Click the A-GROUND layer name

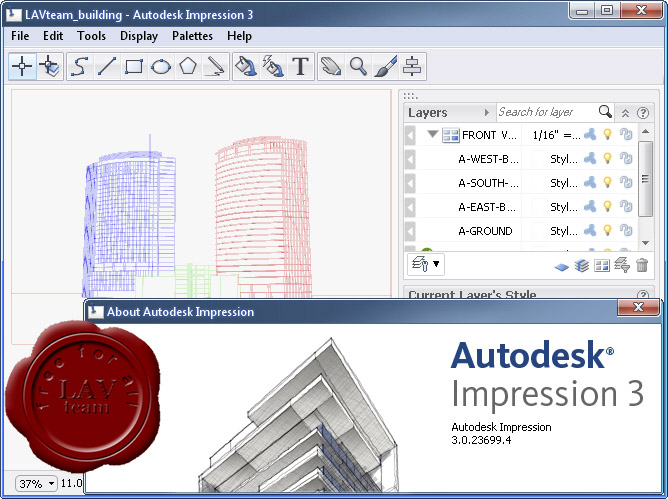click(x=485, y=231)
